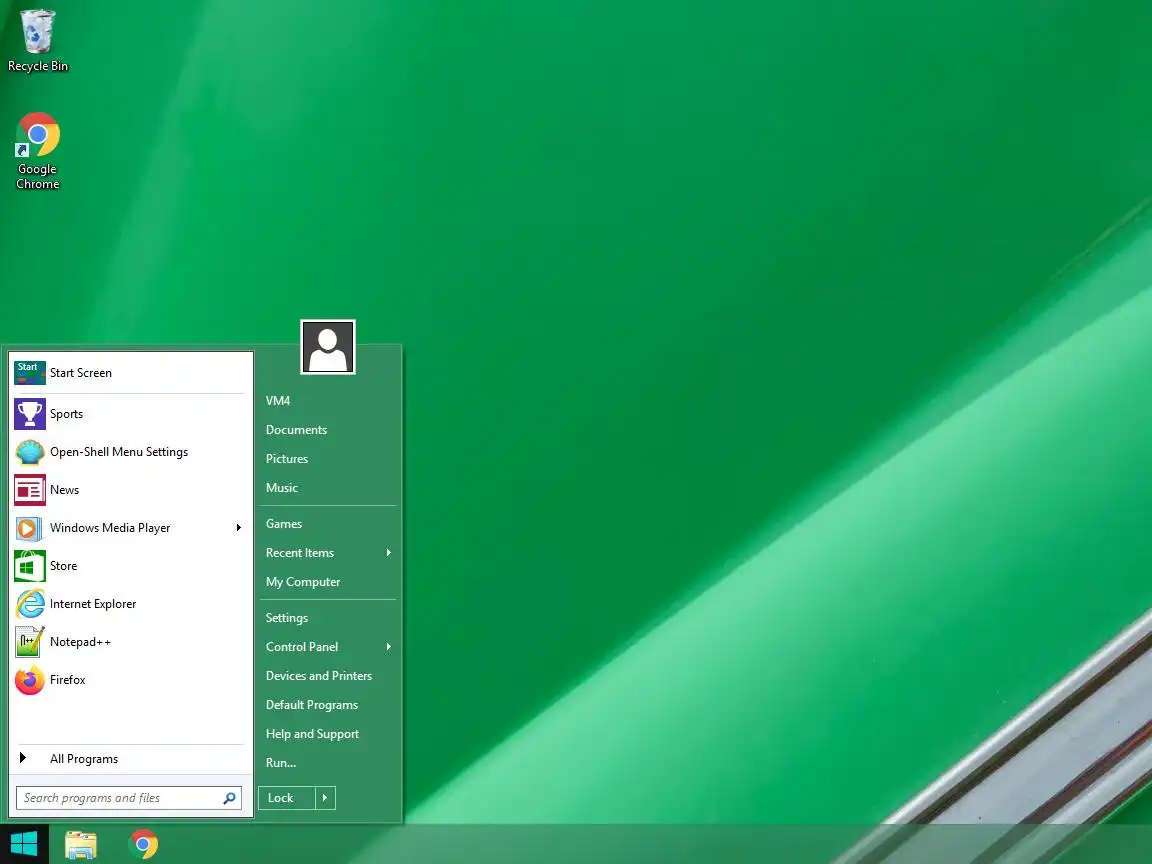Image resolution: width=1152 pixels, height=864 pixels.
Task: Open the News app icon
Action: [x=29, y=490]
